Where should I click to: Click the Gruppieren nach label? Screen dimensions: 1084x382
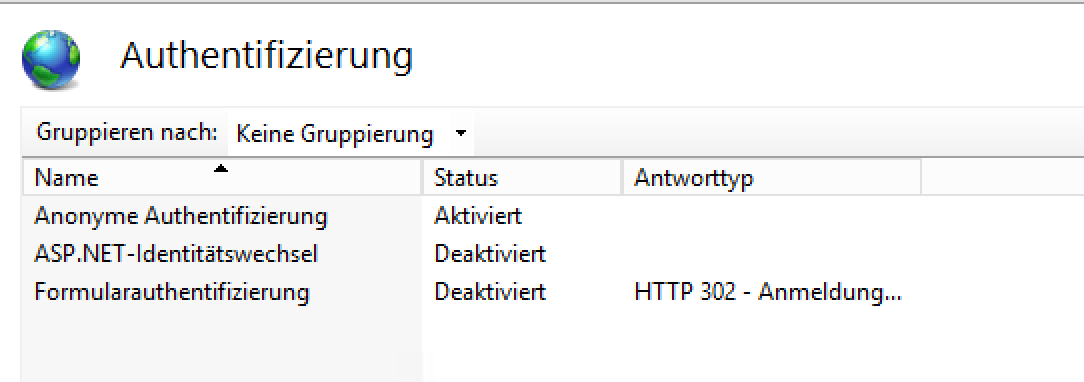(x=127, y=132)
